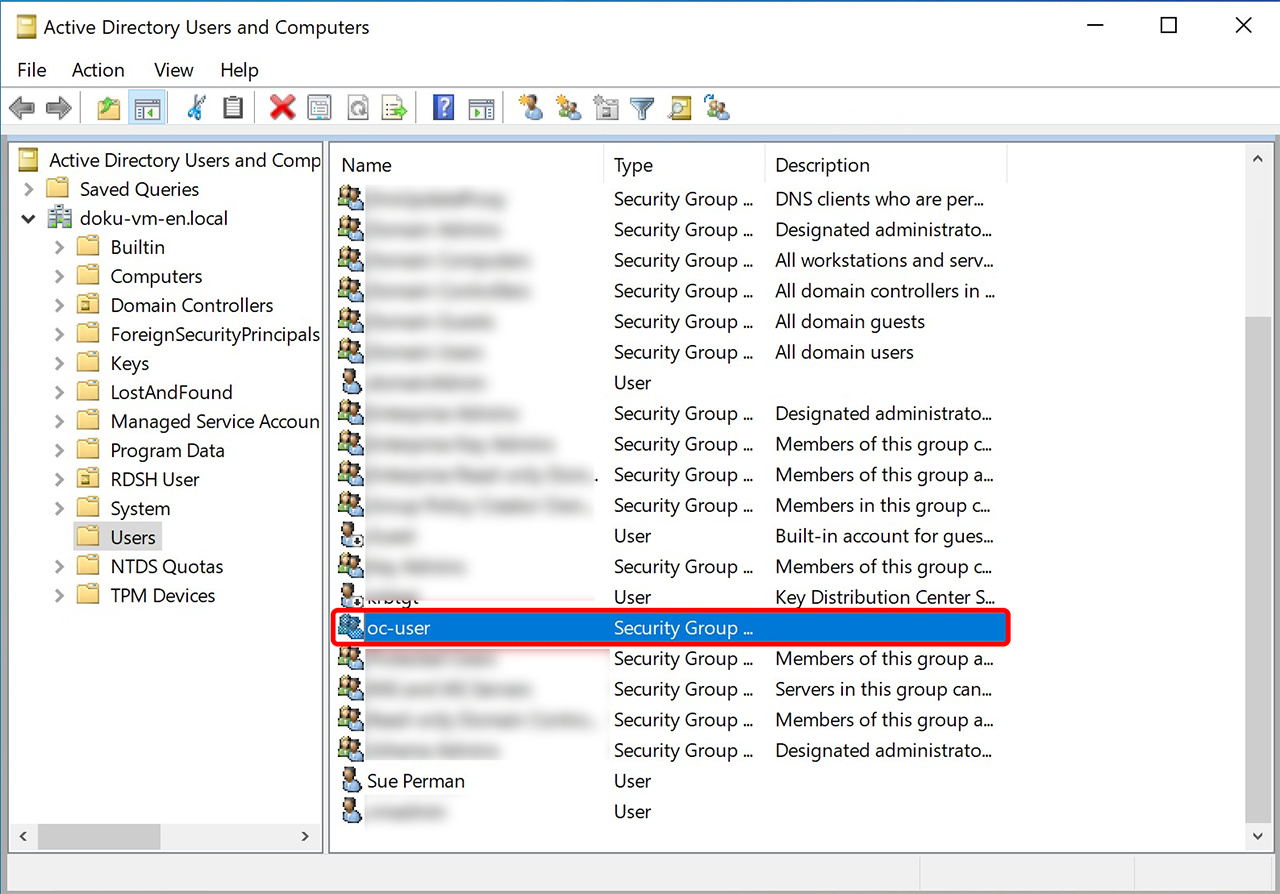Image resolution: width=1280 pixels, height=894 pixels.
Task: Cut selection with the scissors icon
Action: [195, 108]
